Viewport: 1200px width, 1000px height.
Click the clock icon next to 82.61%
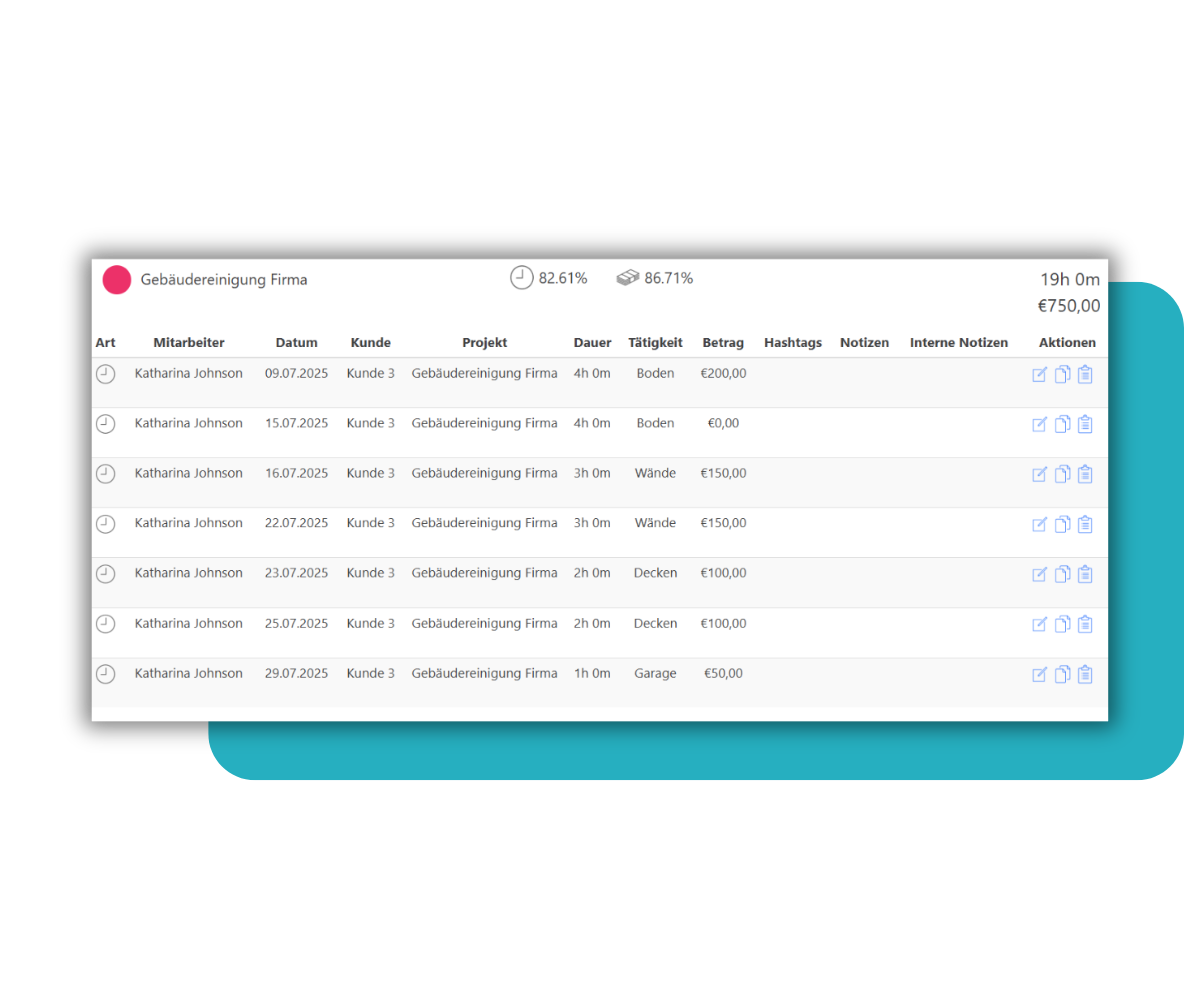tap(521, 278)
